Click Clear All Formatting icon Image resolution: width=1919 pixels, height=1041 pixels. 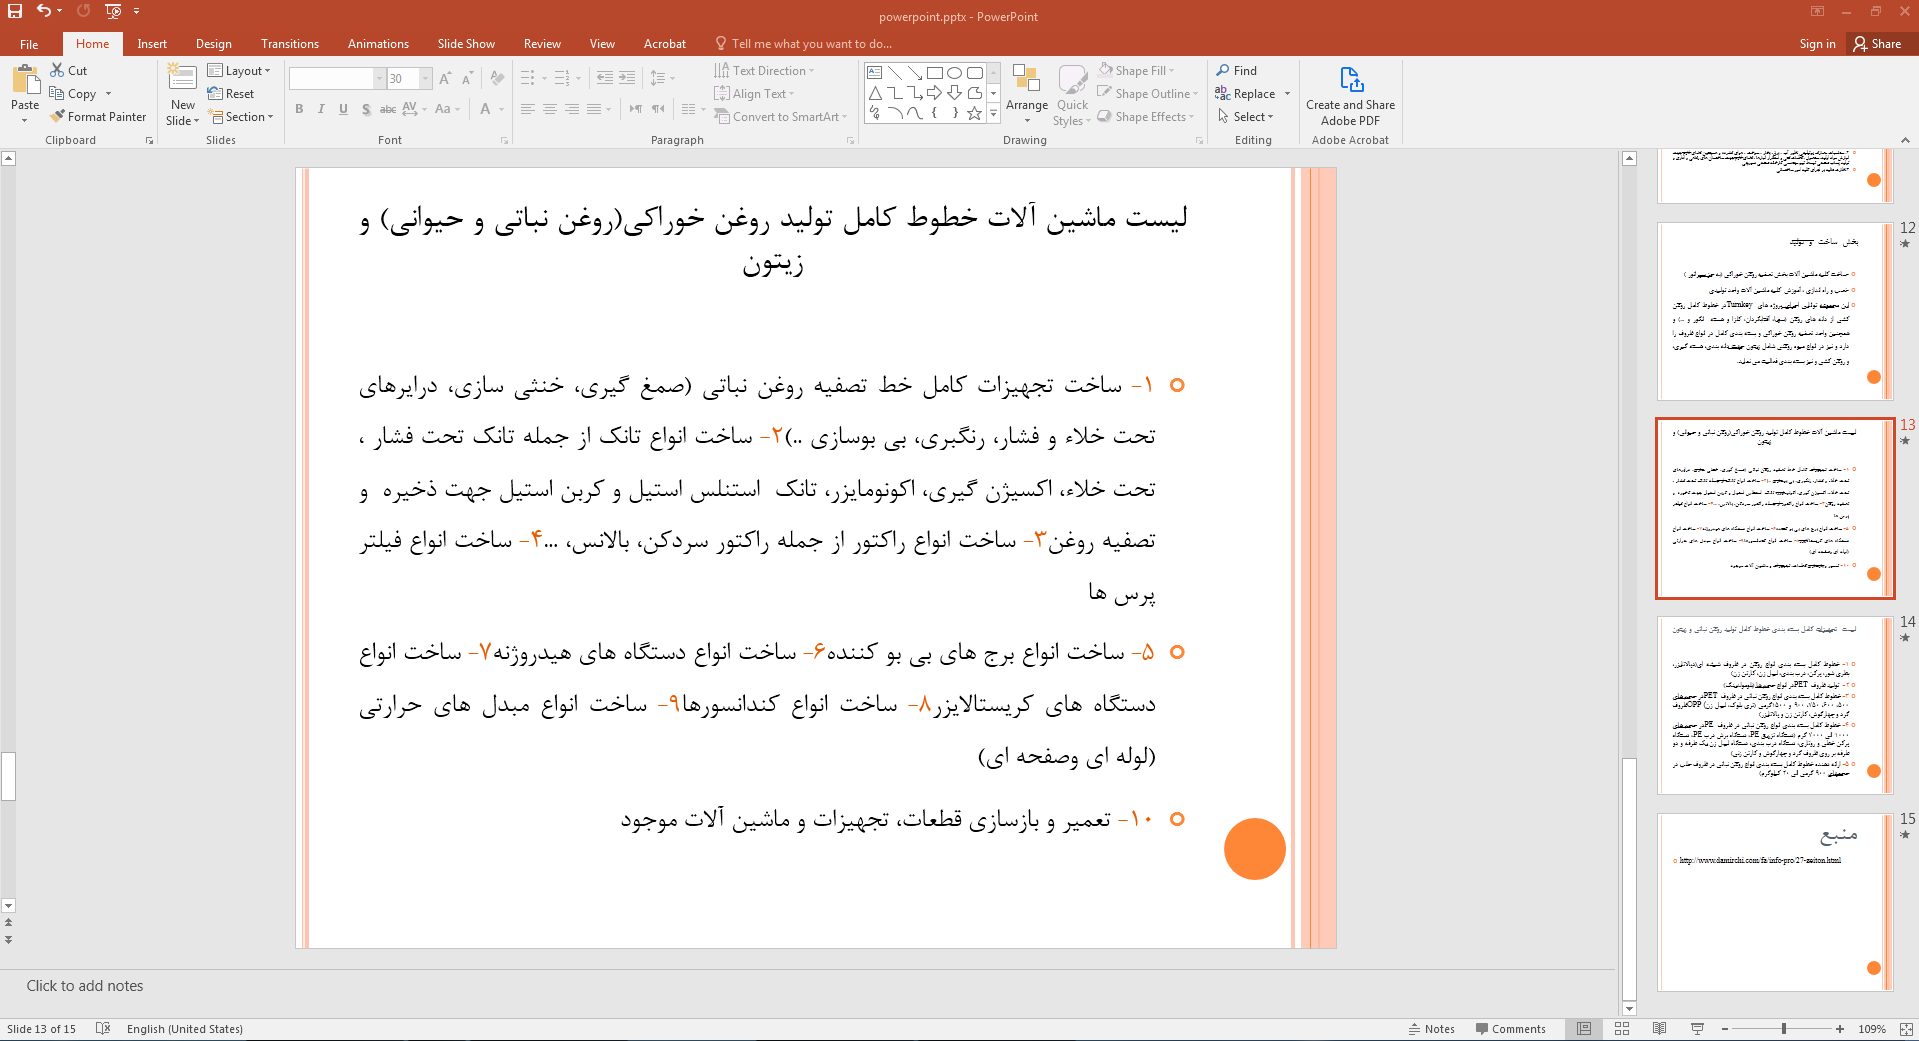[x=497, y=78]
